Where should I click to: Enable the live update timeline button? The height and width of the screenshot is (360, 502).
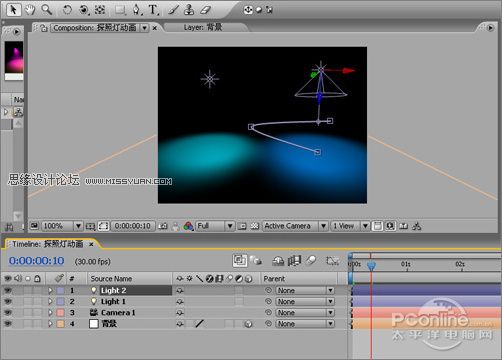[240, 261]
